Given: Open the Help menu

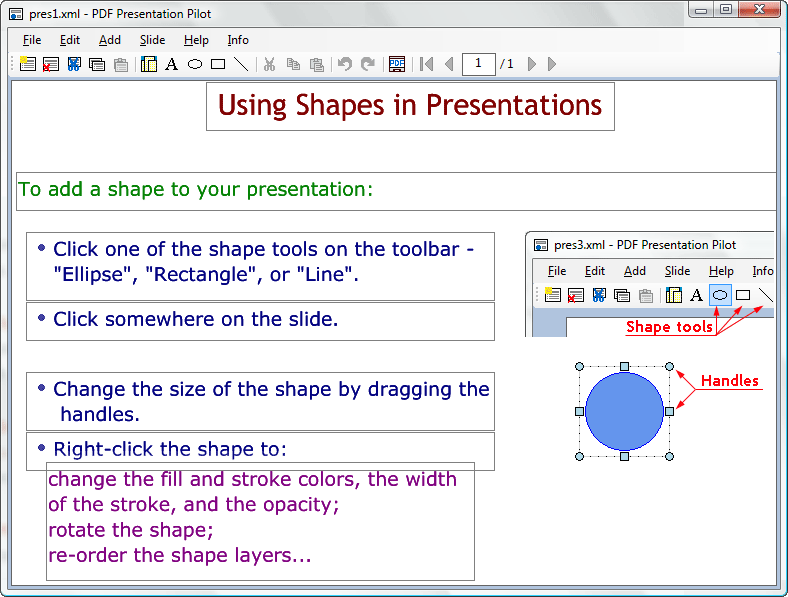Looking at the screenshot, I should click(196, 40).
